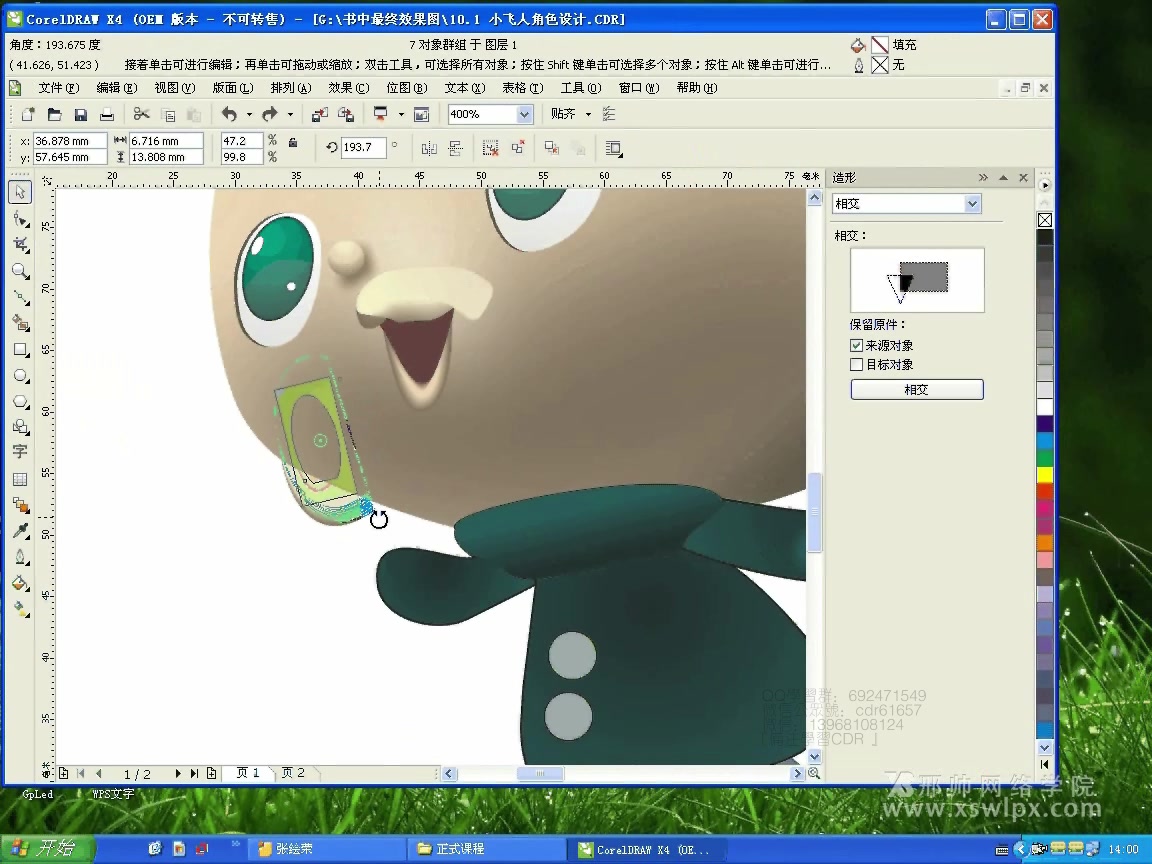Switch to the 页 2 page tab
1152x864 pixels.
(292, 773)
